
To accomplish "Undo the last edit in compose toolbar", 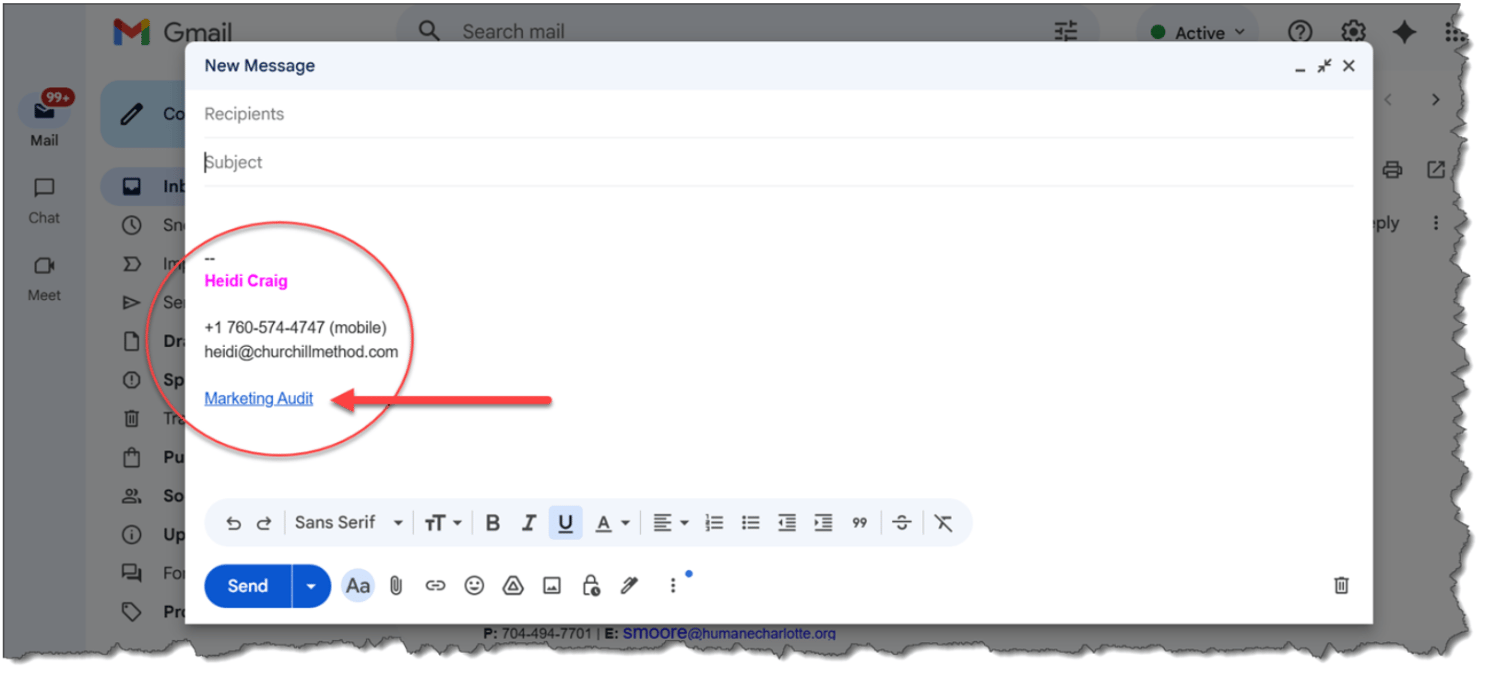I will (x=233, y=523).
